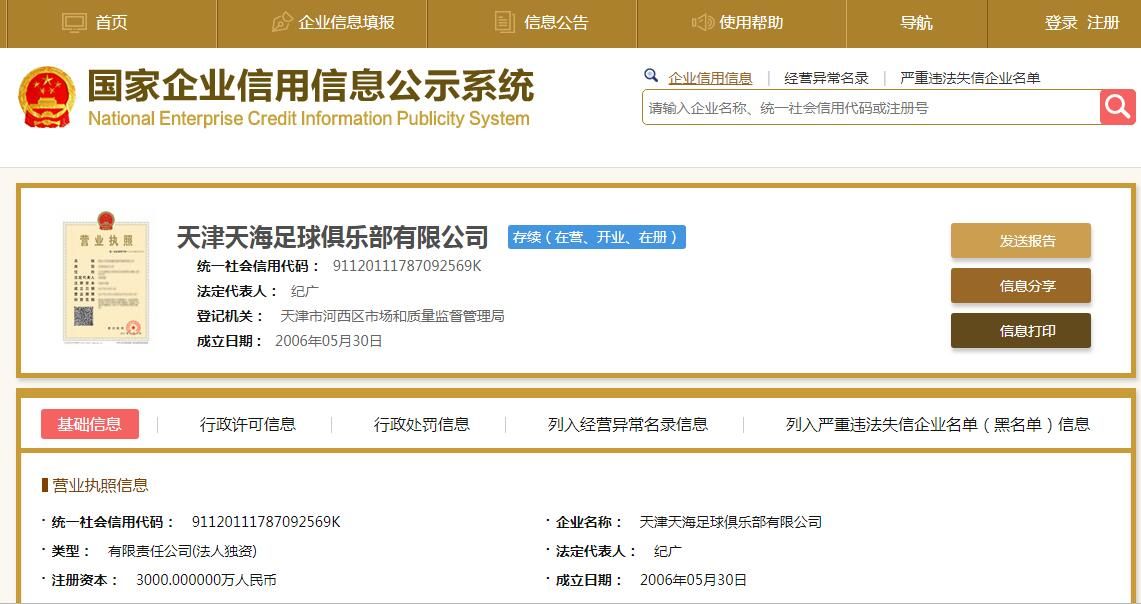
Task: Switch to the 行政许可信息 tab
Action: 248,424
